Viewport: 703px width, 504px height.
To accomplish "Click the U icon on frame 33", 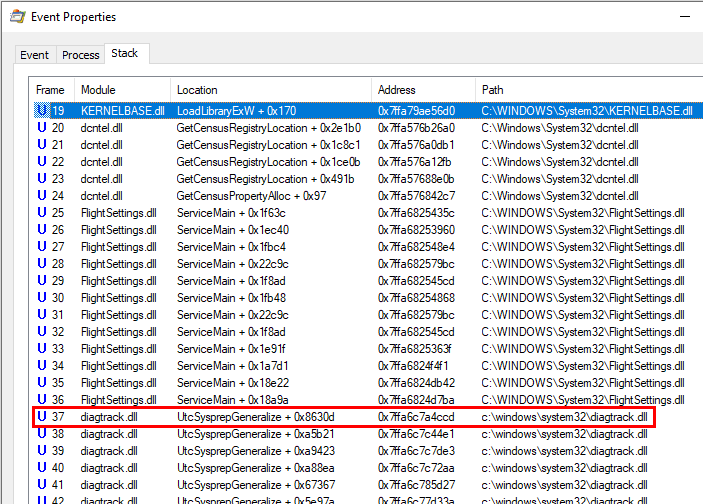I will [x=41, y=349].
